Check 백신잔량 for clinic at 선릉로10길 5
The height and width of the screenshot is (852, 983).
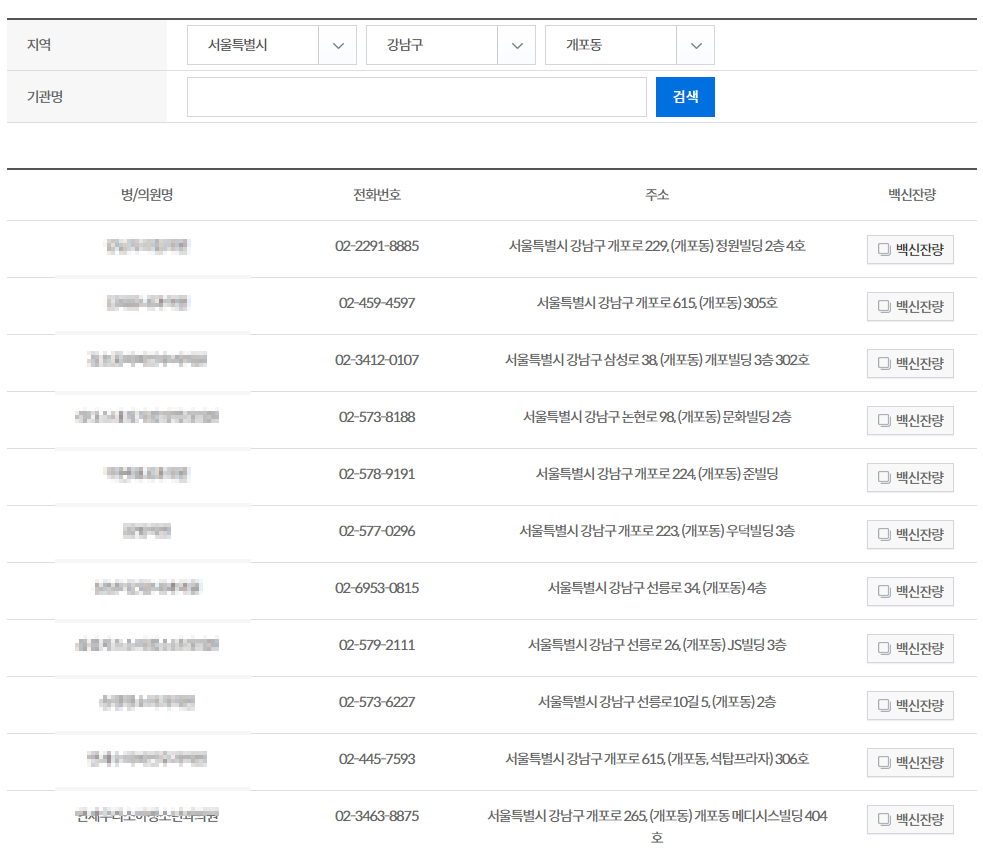pos(909,705)
